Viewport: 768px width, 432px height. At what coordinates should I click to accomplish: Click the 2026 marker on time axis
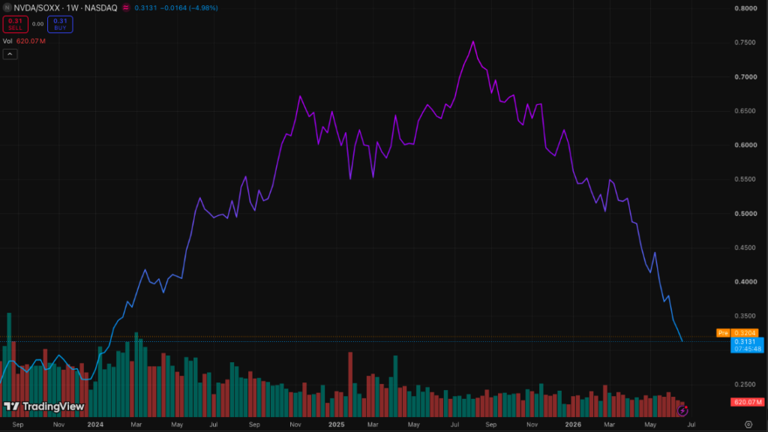pyautogui.click(x=573, y=425)
